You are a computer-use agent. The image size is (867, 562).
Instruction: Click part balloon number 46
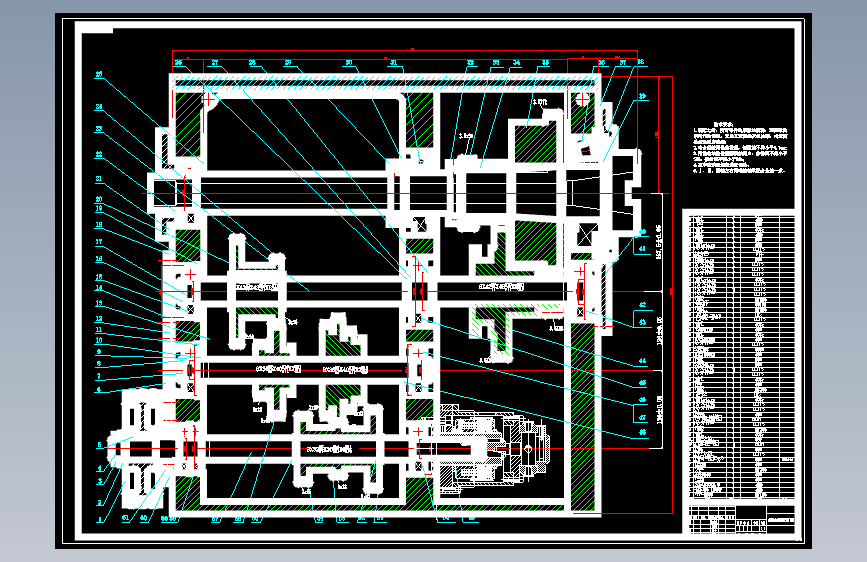click(643, 399)
